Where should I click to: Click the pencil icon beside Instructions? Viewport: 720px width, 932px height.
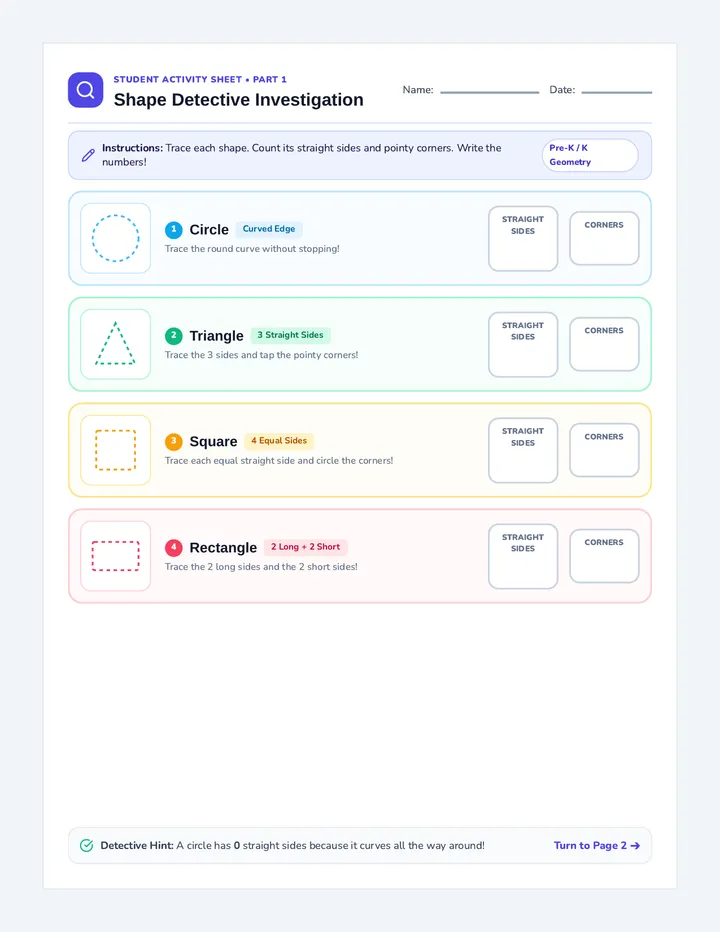tap(88, 155)
